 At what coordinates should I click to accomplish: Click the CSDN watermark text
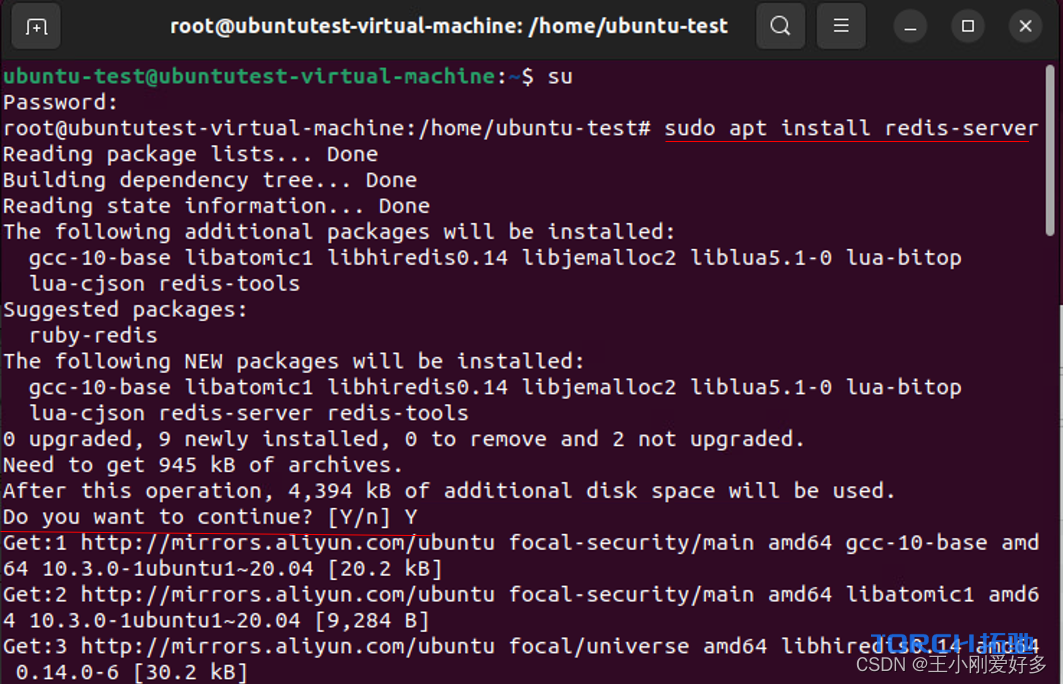click(x=951, y=664)
